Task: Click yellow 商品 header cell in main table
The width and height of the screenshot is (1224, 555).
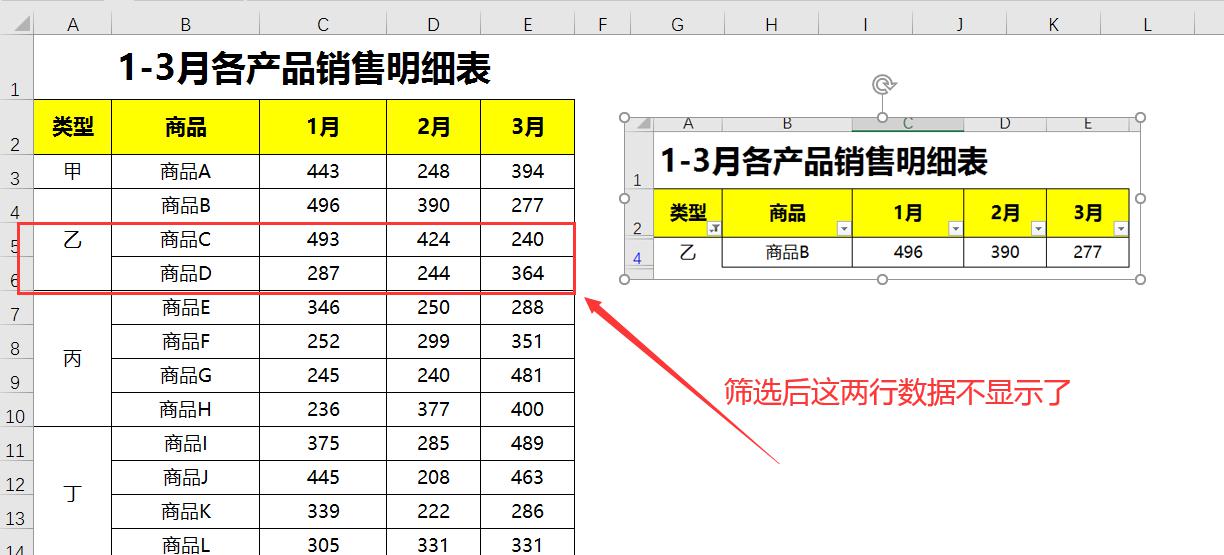Action: pos(186,127)
